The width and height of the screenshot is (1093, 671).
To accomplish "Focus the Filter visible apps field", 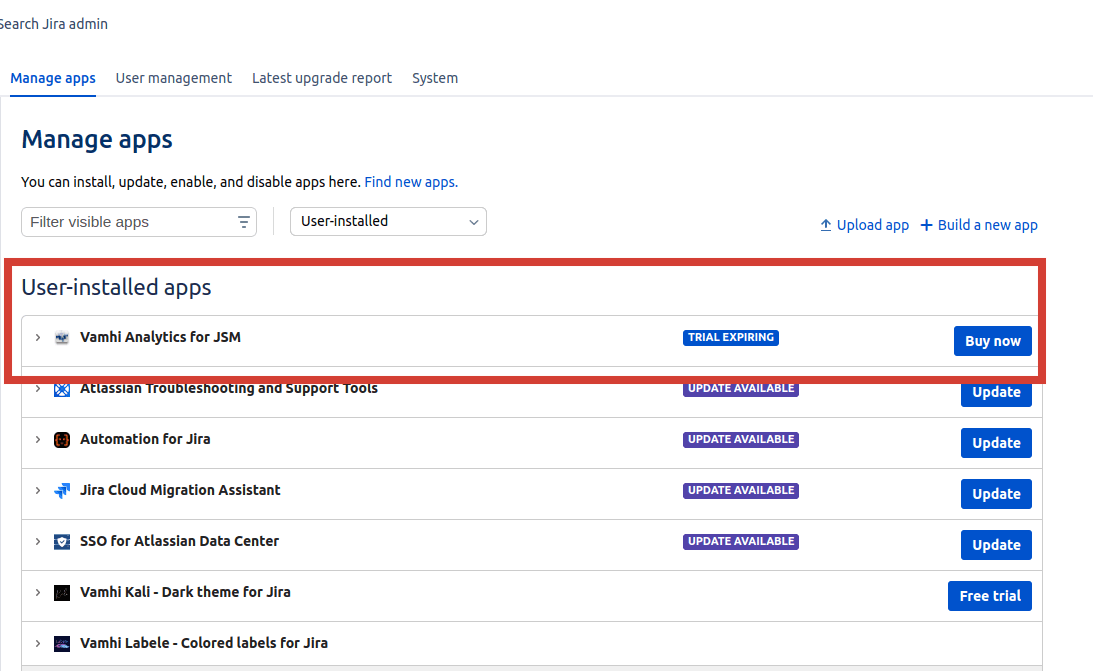I will [128, 222].
